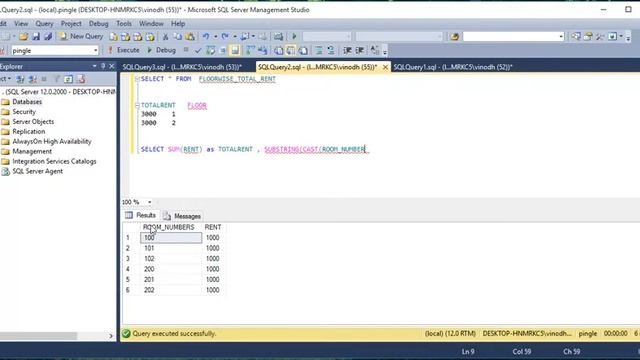The height and width of the screenshot is (360, 640).
Task: Start a New Query from the toolbar
Action: tap(81, 36)
